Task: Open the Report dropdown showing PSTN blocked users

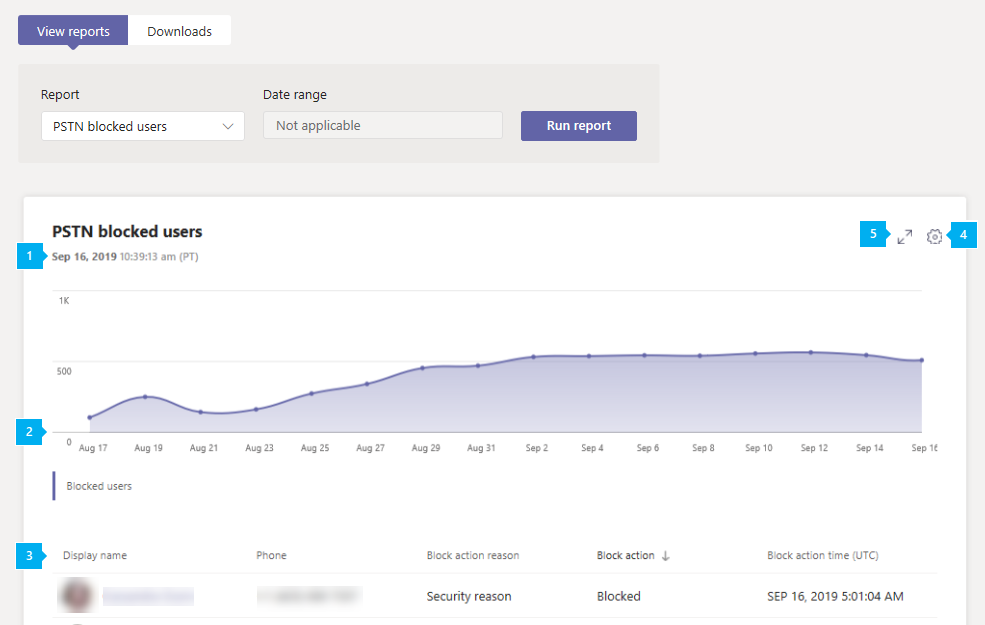Action: click(143, 126)
